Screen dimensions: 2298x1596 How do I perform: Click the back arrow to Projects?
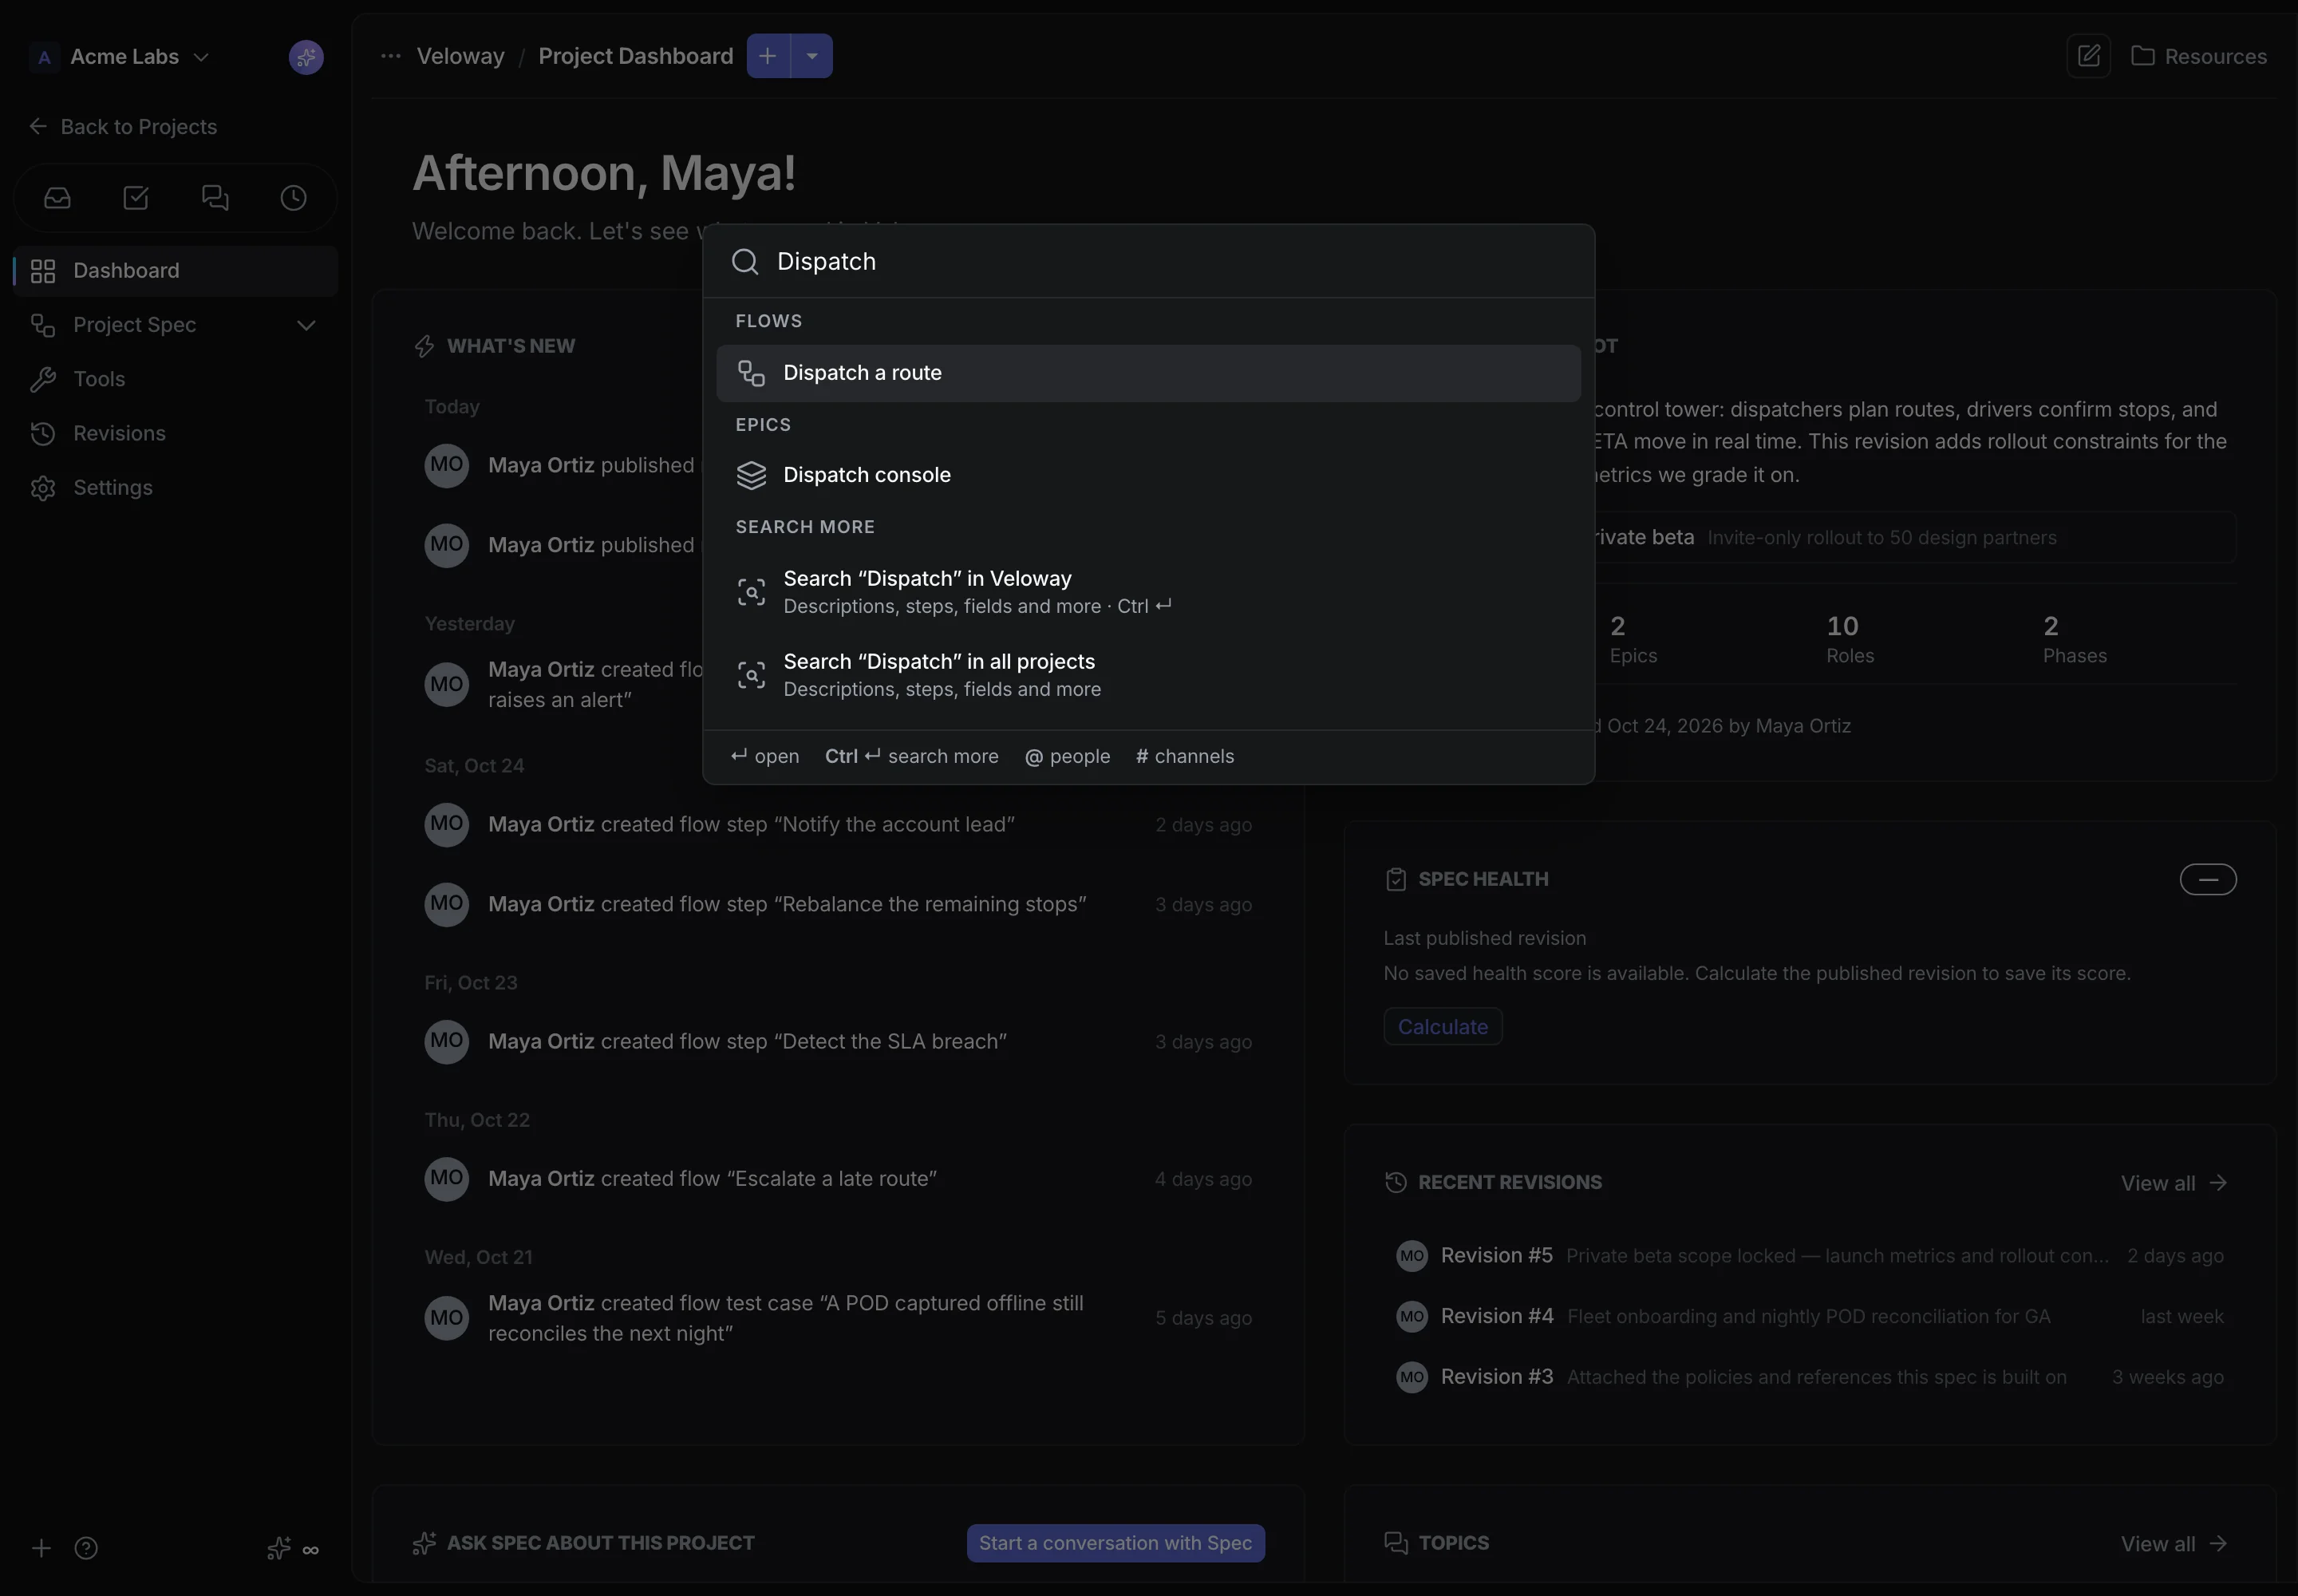38,126
